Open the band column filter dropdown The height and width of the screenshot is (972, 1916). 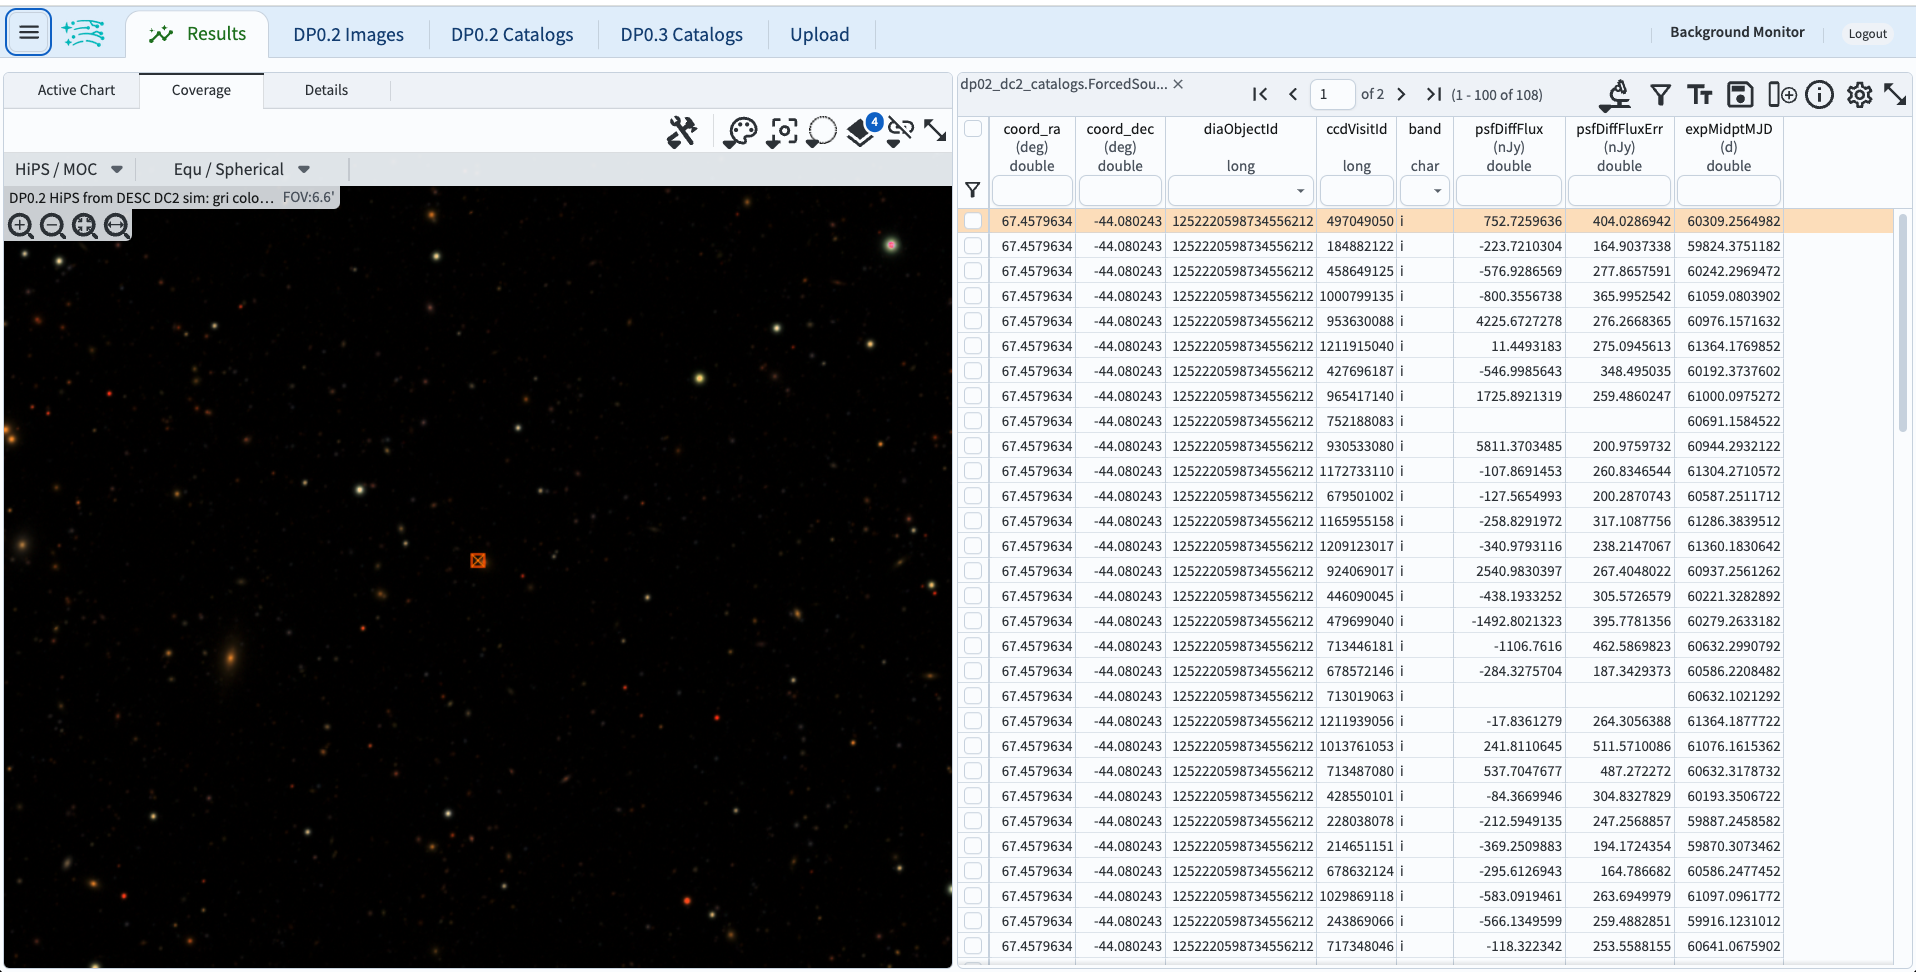(x=1439, y=190)
